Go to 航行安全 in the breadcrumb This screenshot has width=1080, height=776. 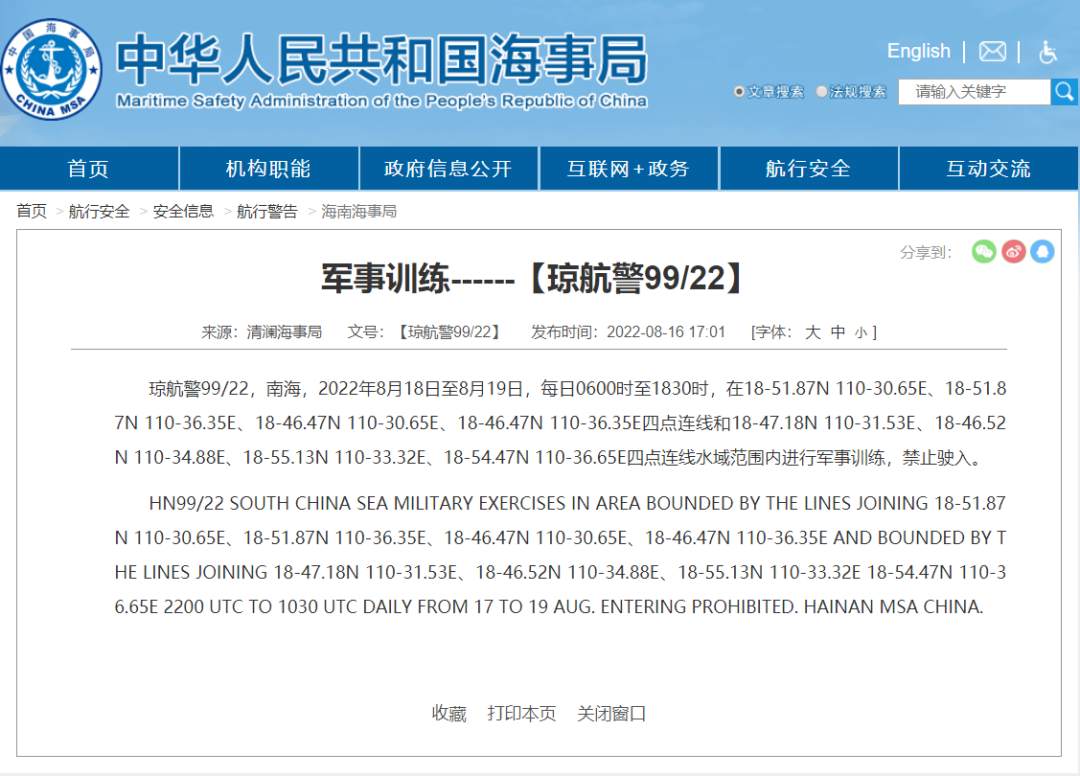[99, 211]
